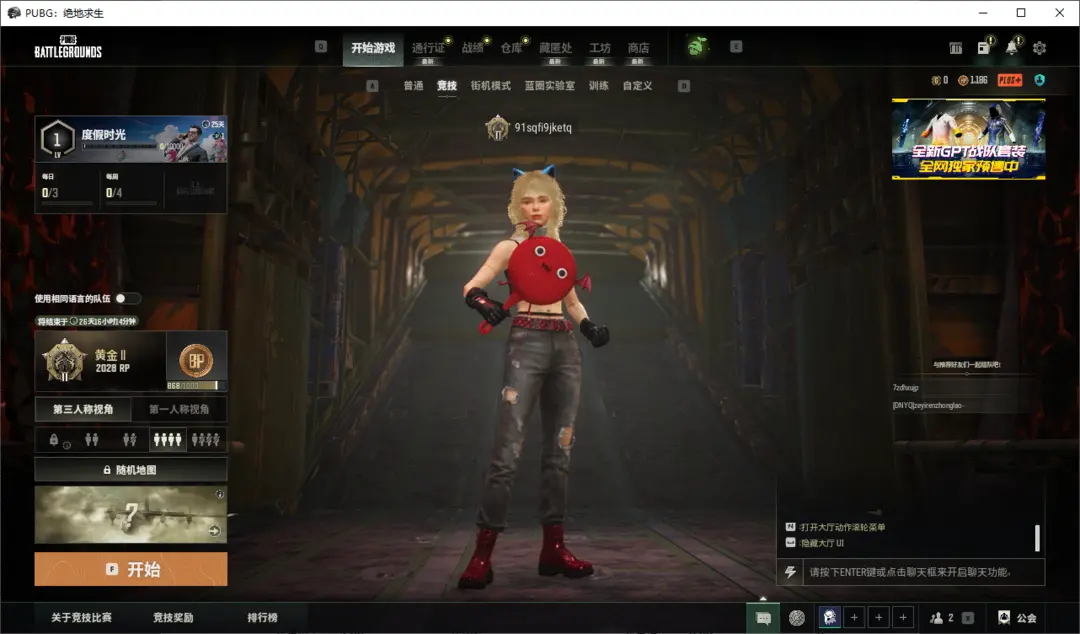Open the notifications bell
1080x634 pixels.
pos(1011,47)
